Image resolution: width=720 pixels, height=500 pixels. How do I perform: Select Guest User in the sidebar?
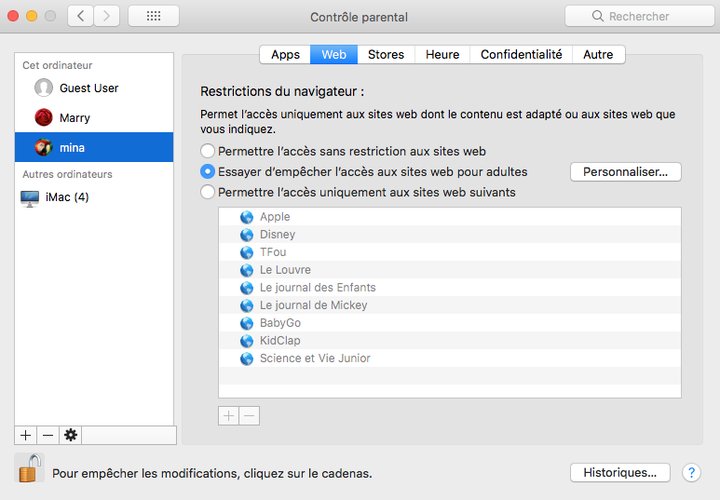pyautogui.click(x=94, y=88)
